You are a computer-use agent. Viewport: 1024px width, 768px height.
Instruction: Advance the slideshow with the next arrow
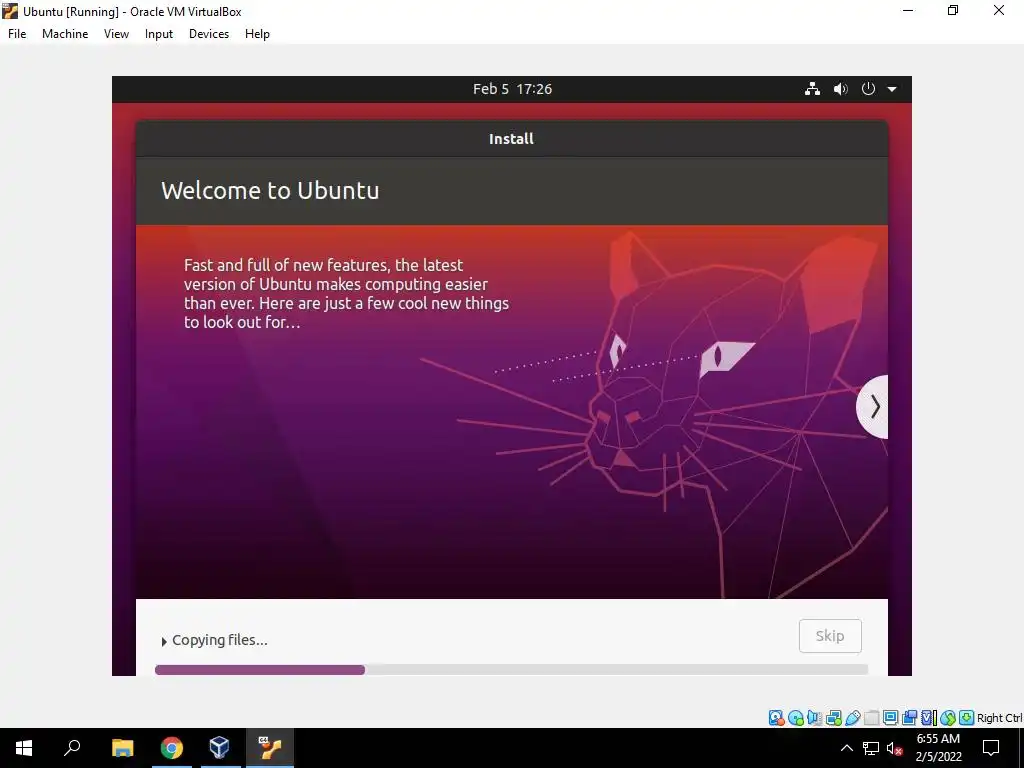click(873, 407)
